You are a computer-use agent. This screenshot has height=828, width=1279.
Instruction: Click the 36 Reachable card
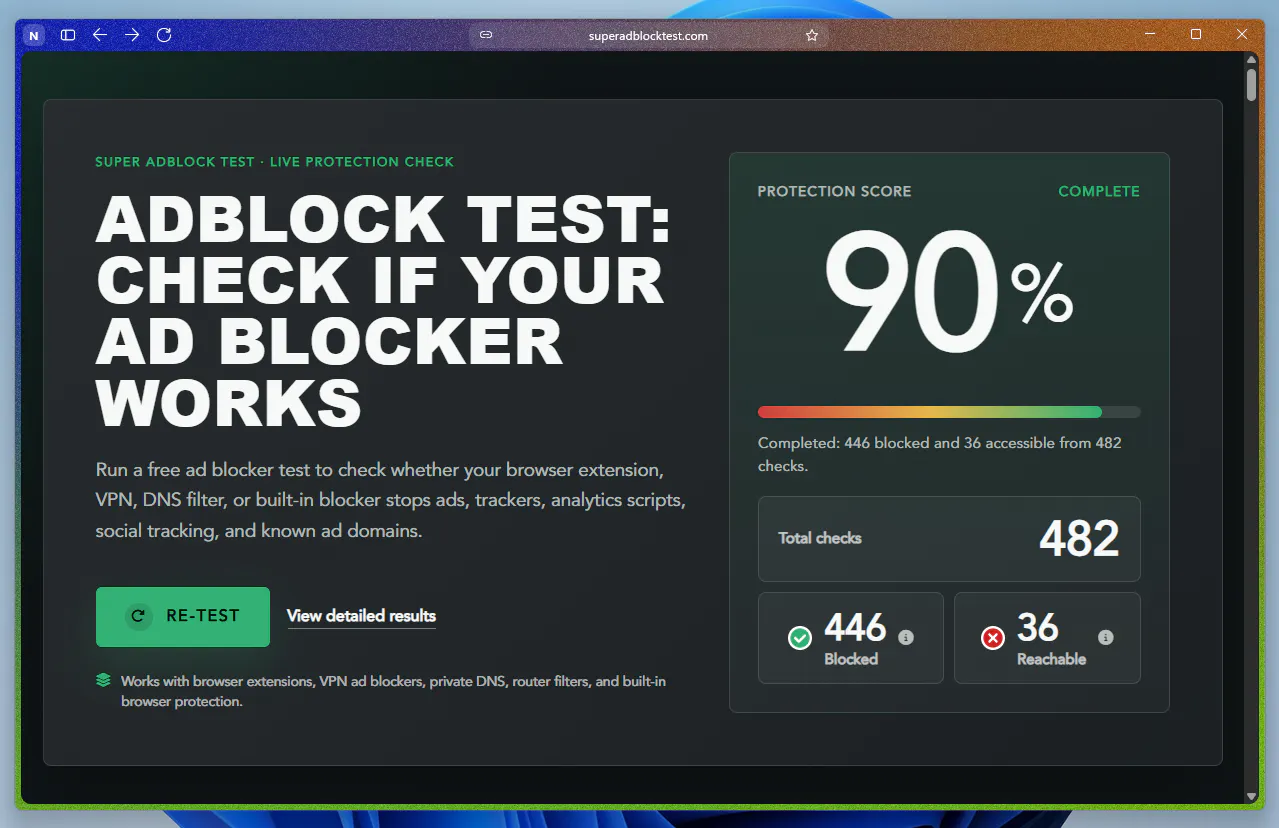1047,638
